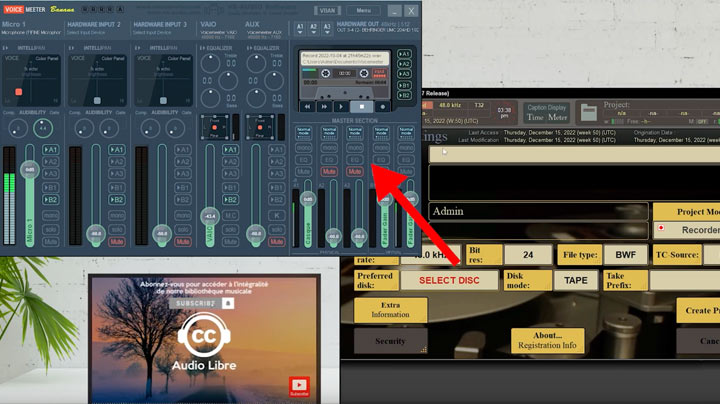Adjust the VAIO Treble equalizer knob
720x404 pixels.
[x=210, y=64]
